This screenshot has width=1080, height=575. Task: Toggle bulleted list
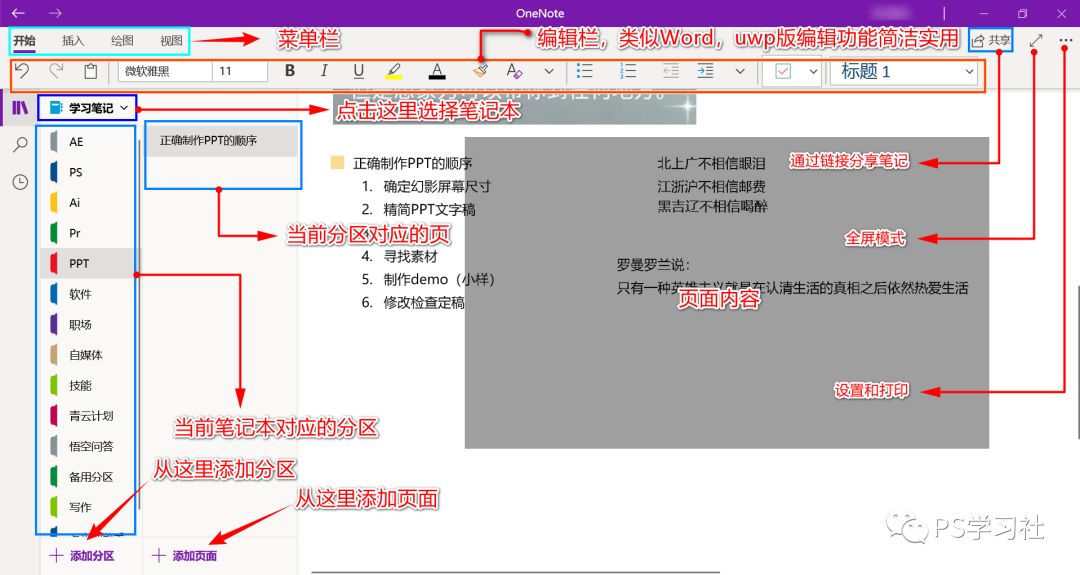coord(585,71)
